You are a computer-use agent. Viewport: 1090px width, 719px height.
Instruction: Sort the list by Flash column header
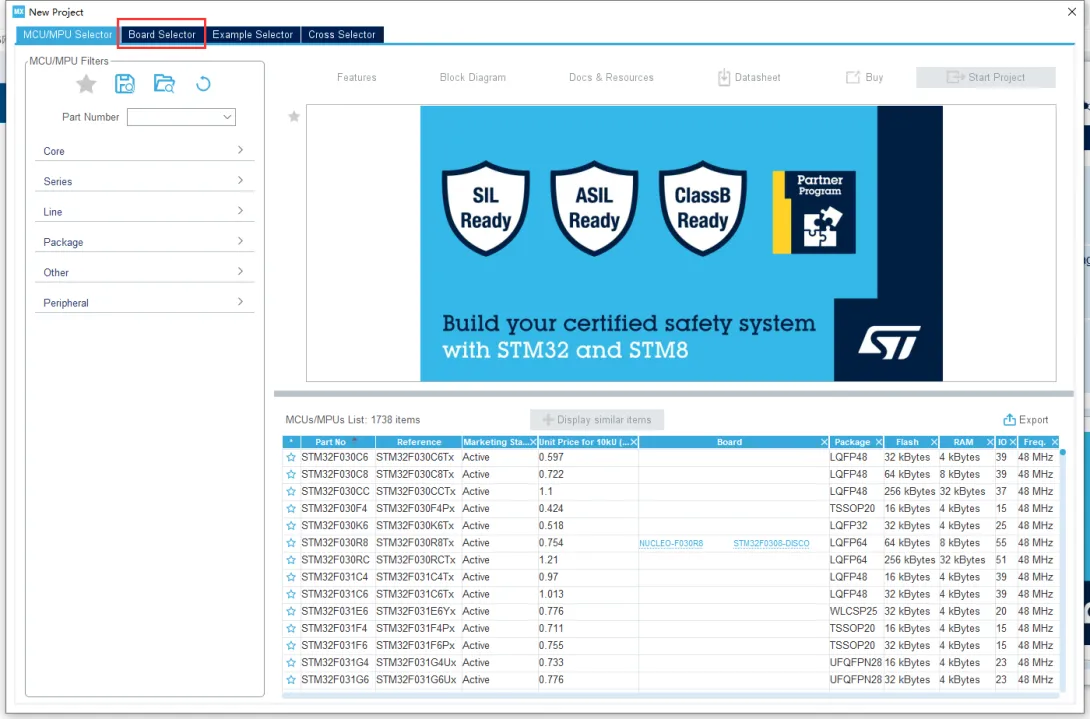(x=907, y=442)
